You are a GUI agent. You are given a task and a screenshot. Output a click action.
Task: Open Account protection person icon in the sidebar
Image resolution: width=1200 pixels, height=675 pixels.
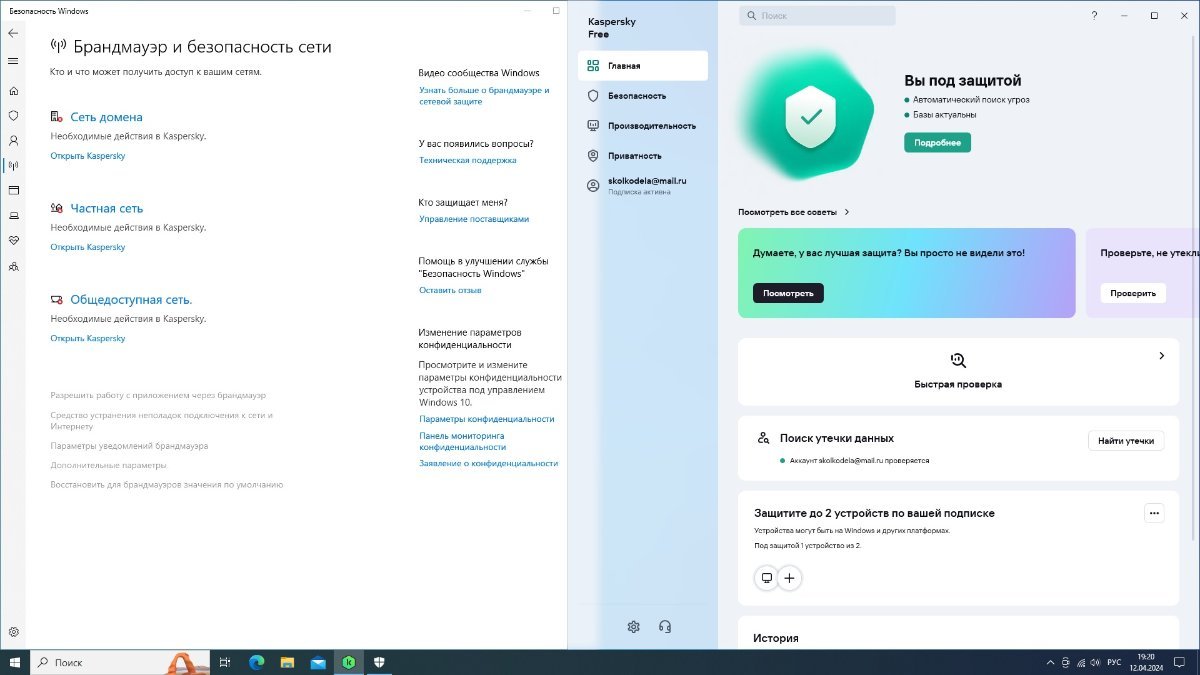(13, 141)
